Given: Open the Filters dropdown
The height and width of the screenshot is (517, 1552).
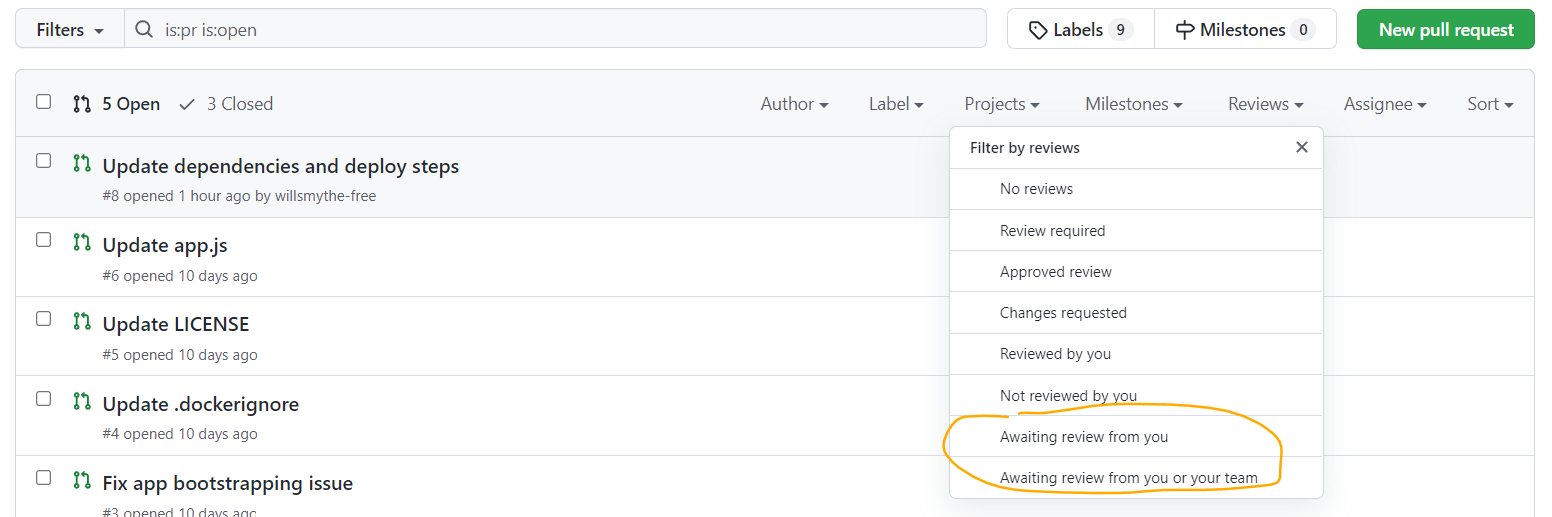Looking at the screenshot, I should 70,30.
